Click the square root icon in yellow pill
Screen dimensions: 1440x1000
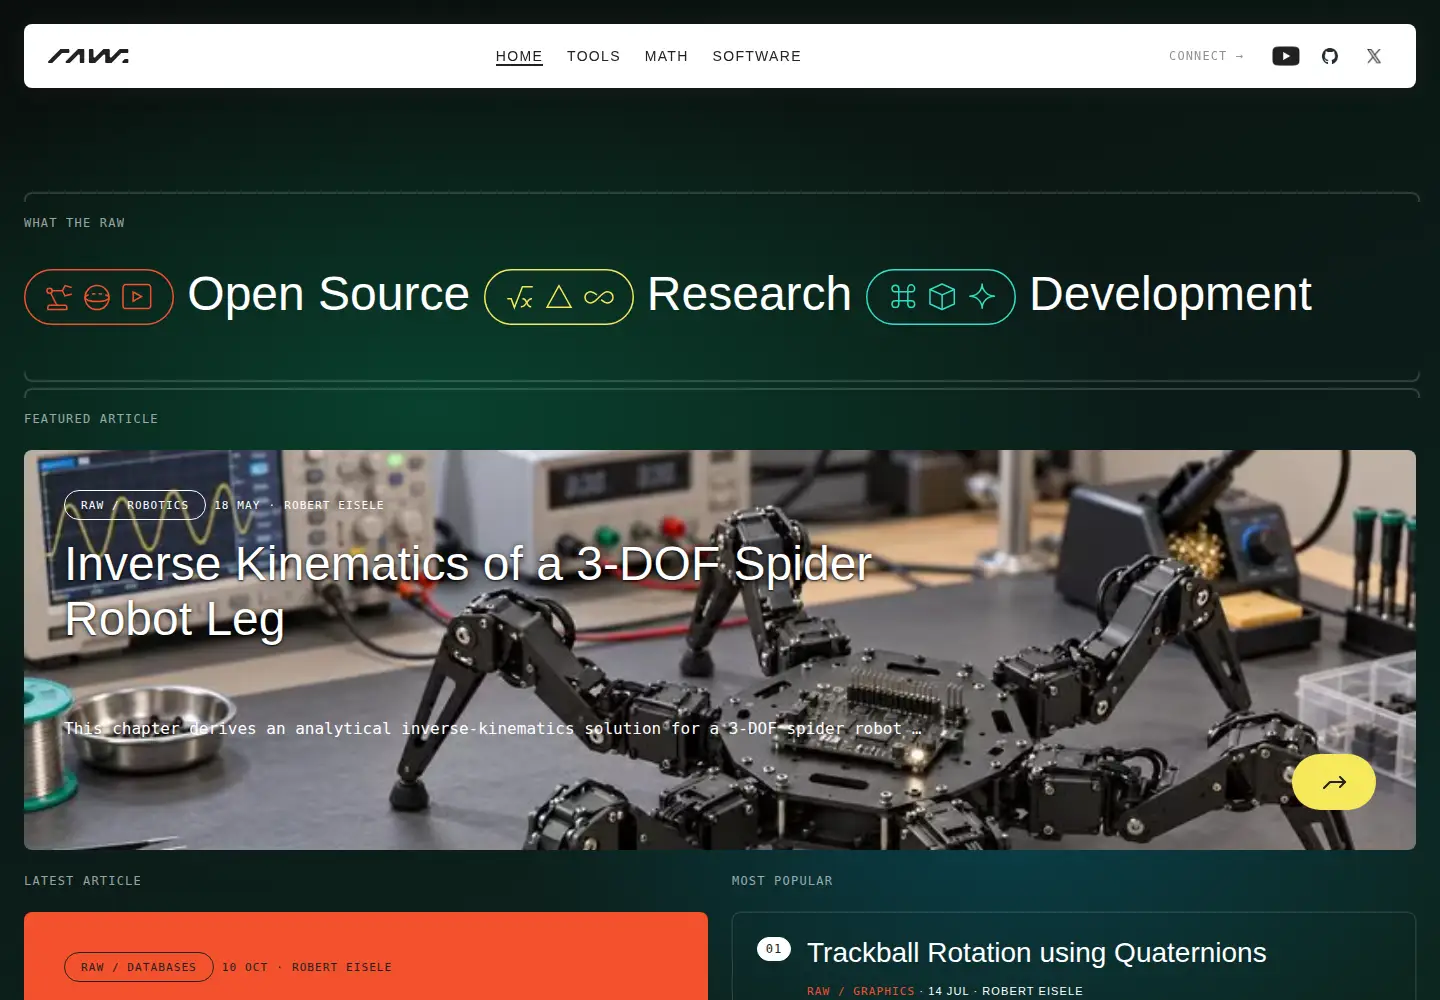tap(520, 297)
